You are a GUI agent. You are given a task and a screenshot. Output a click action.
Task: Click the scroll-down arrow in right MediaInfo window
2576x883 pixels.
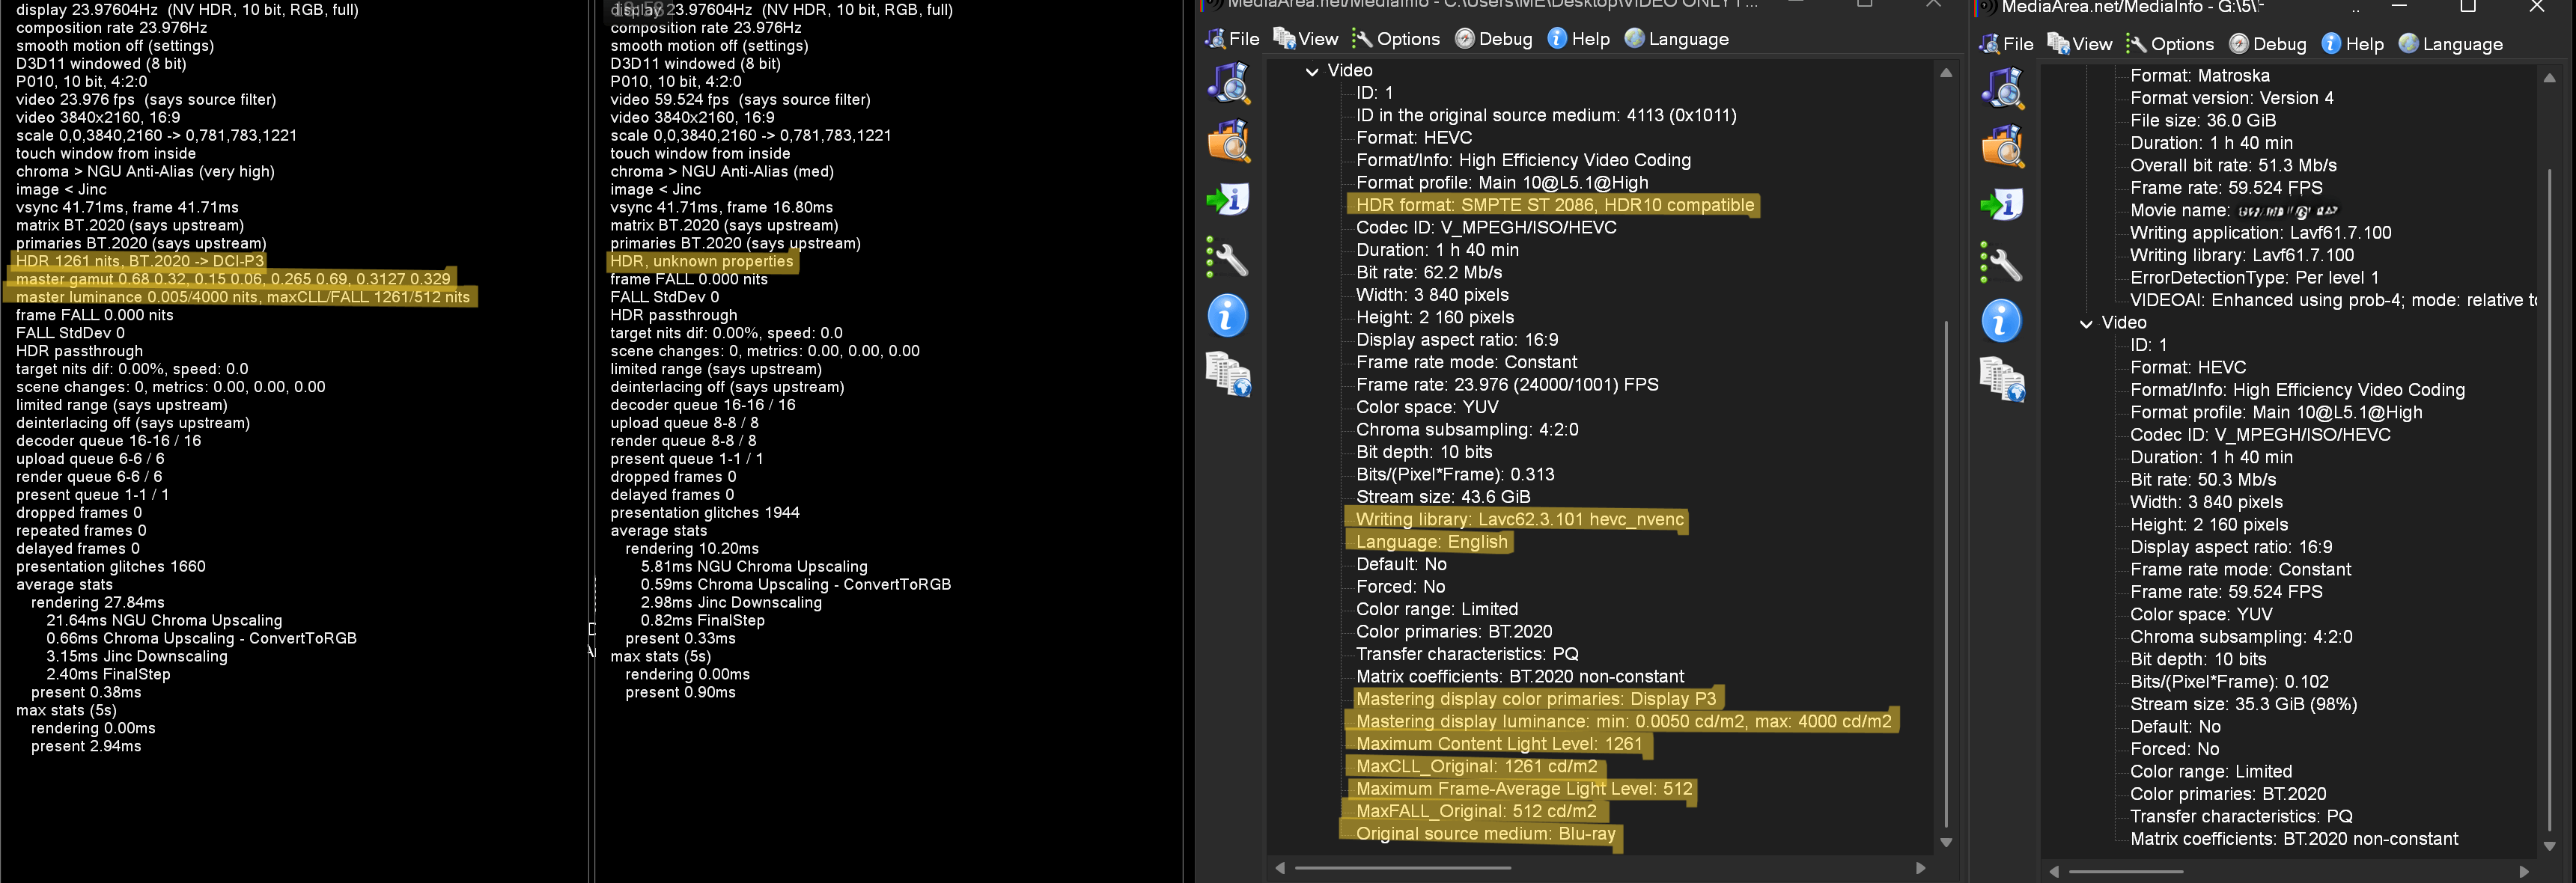(x=2549, y=846)
